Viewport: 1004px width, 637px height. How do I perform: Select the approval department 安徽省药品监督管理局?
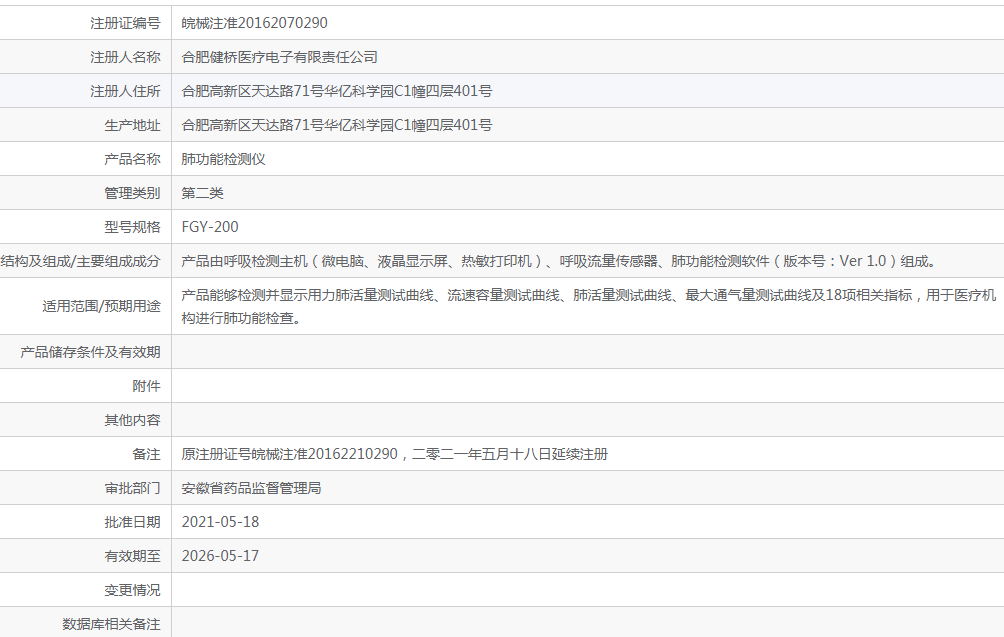(251, 488)
